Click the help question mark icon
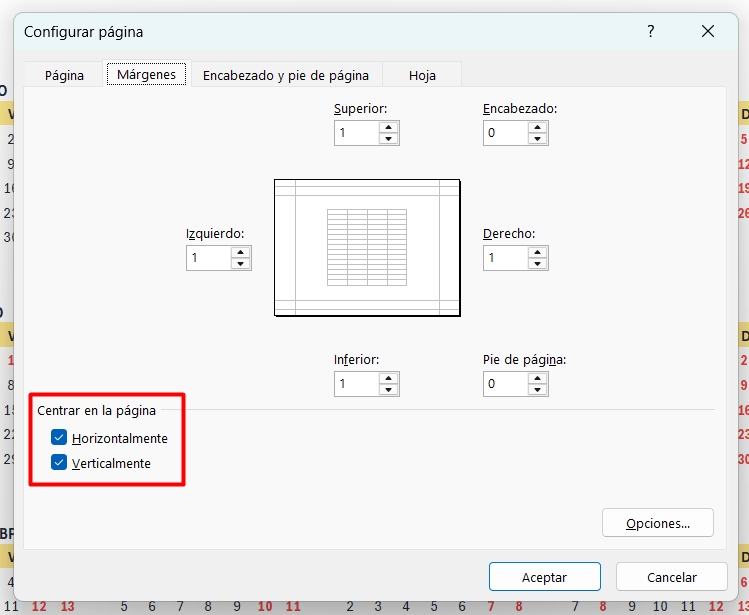 pos(651,32)
